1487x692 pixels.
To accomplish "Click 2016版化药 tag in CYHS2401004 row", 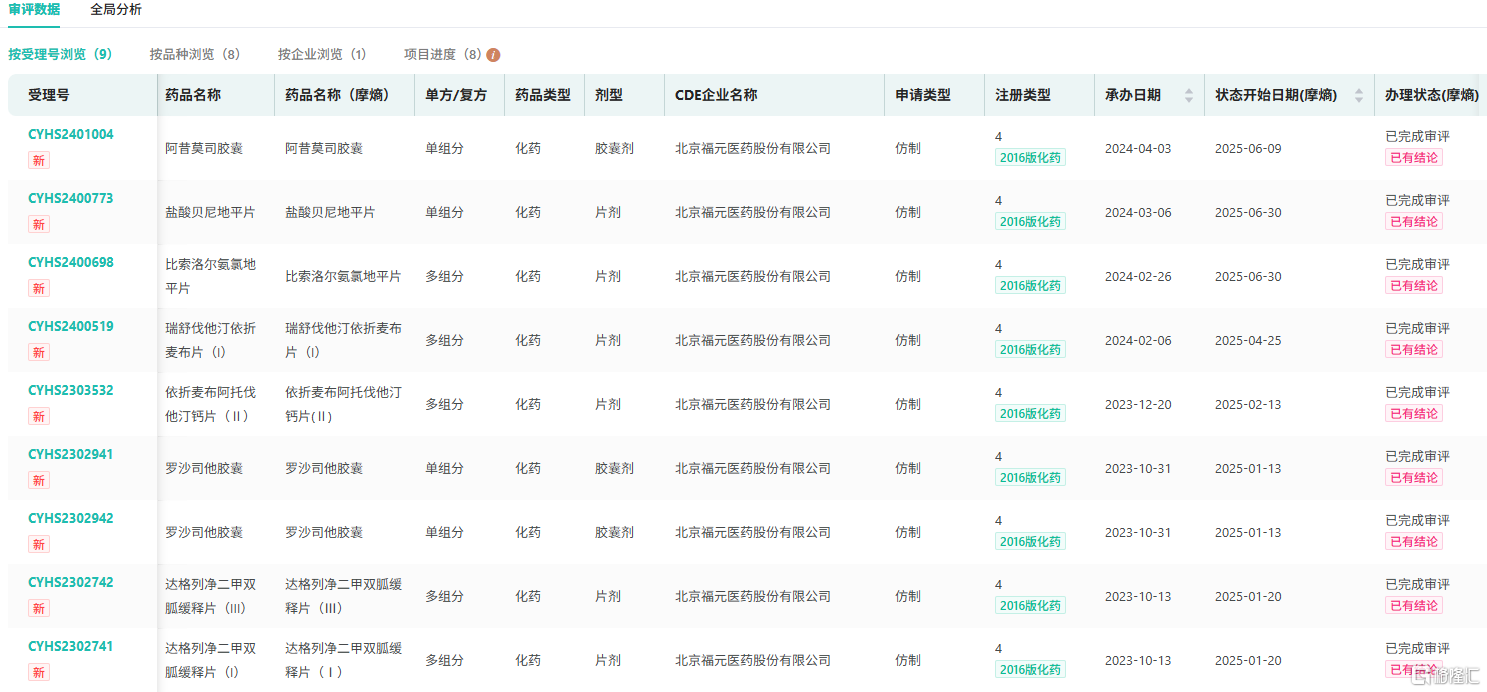I will [1030, 157].
